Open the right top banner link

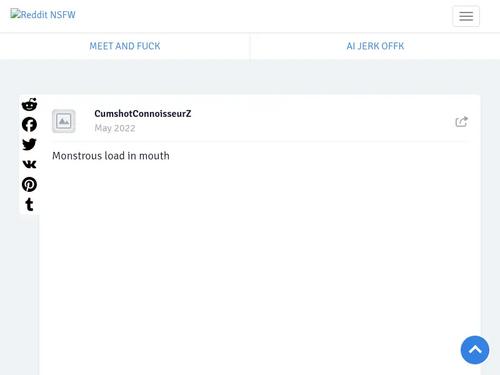tap(375, 46)
